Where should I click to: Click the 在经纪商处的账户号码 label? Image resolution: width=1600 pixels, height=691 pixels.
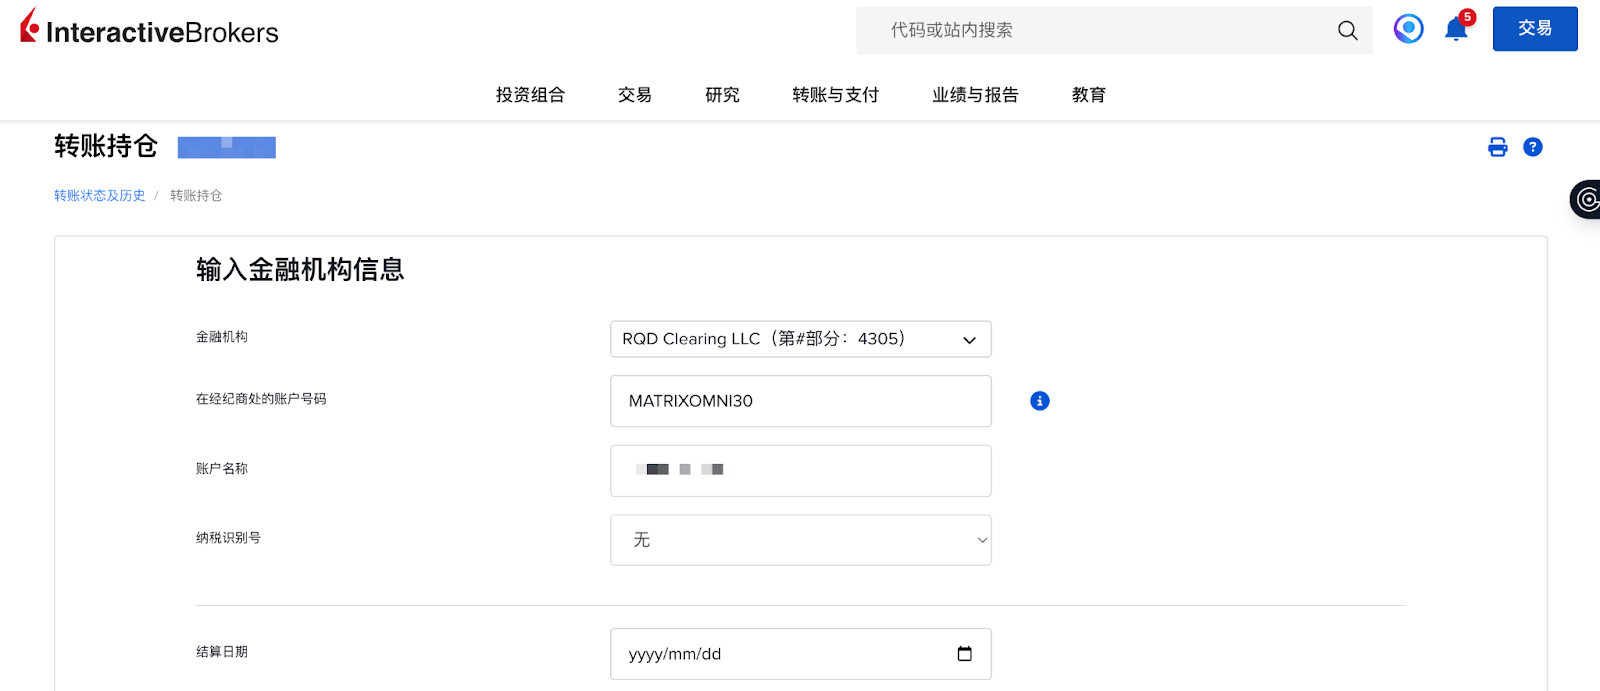261,399
